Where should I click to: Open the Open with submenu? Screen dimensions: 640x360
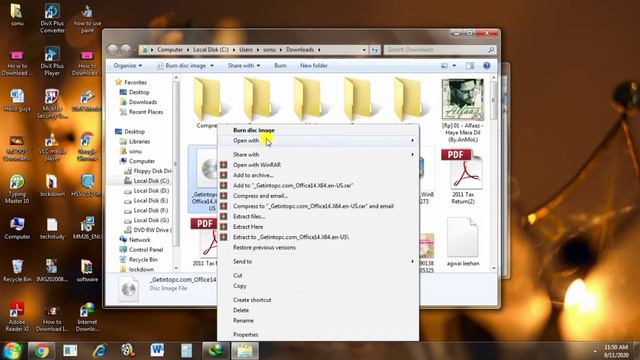[x=318, y=140]
